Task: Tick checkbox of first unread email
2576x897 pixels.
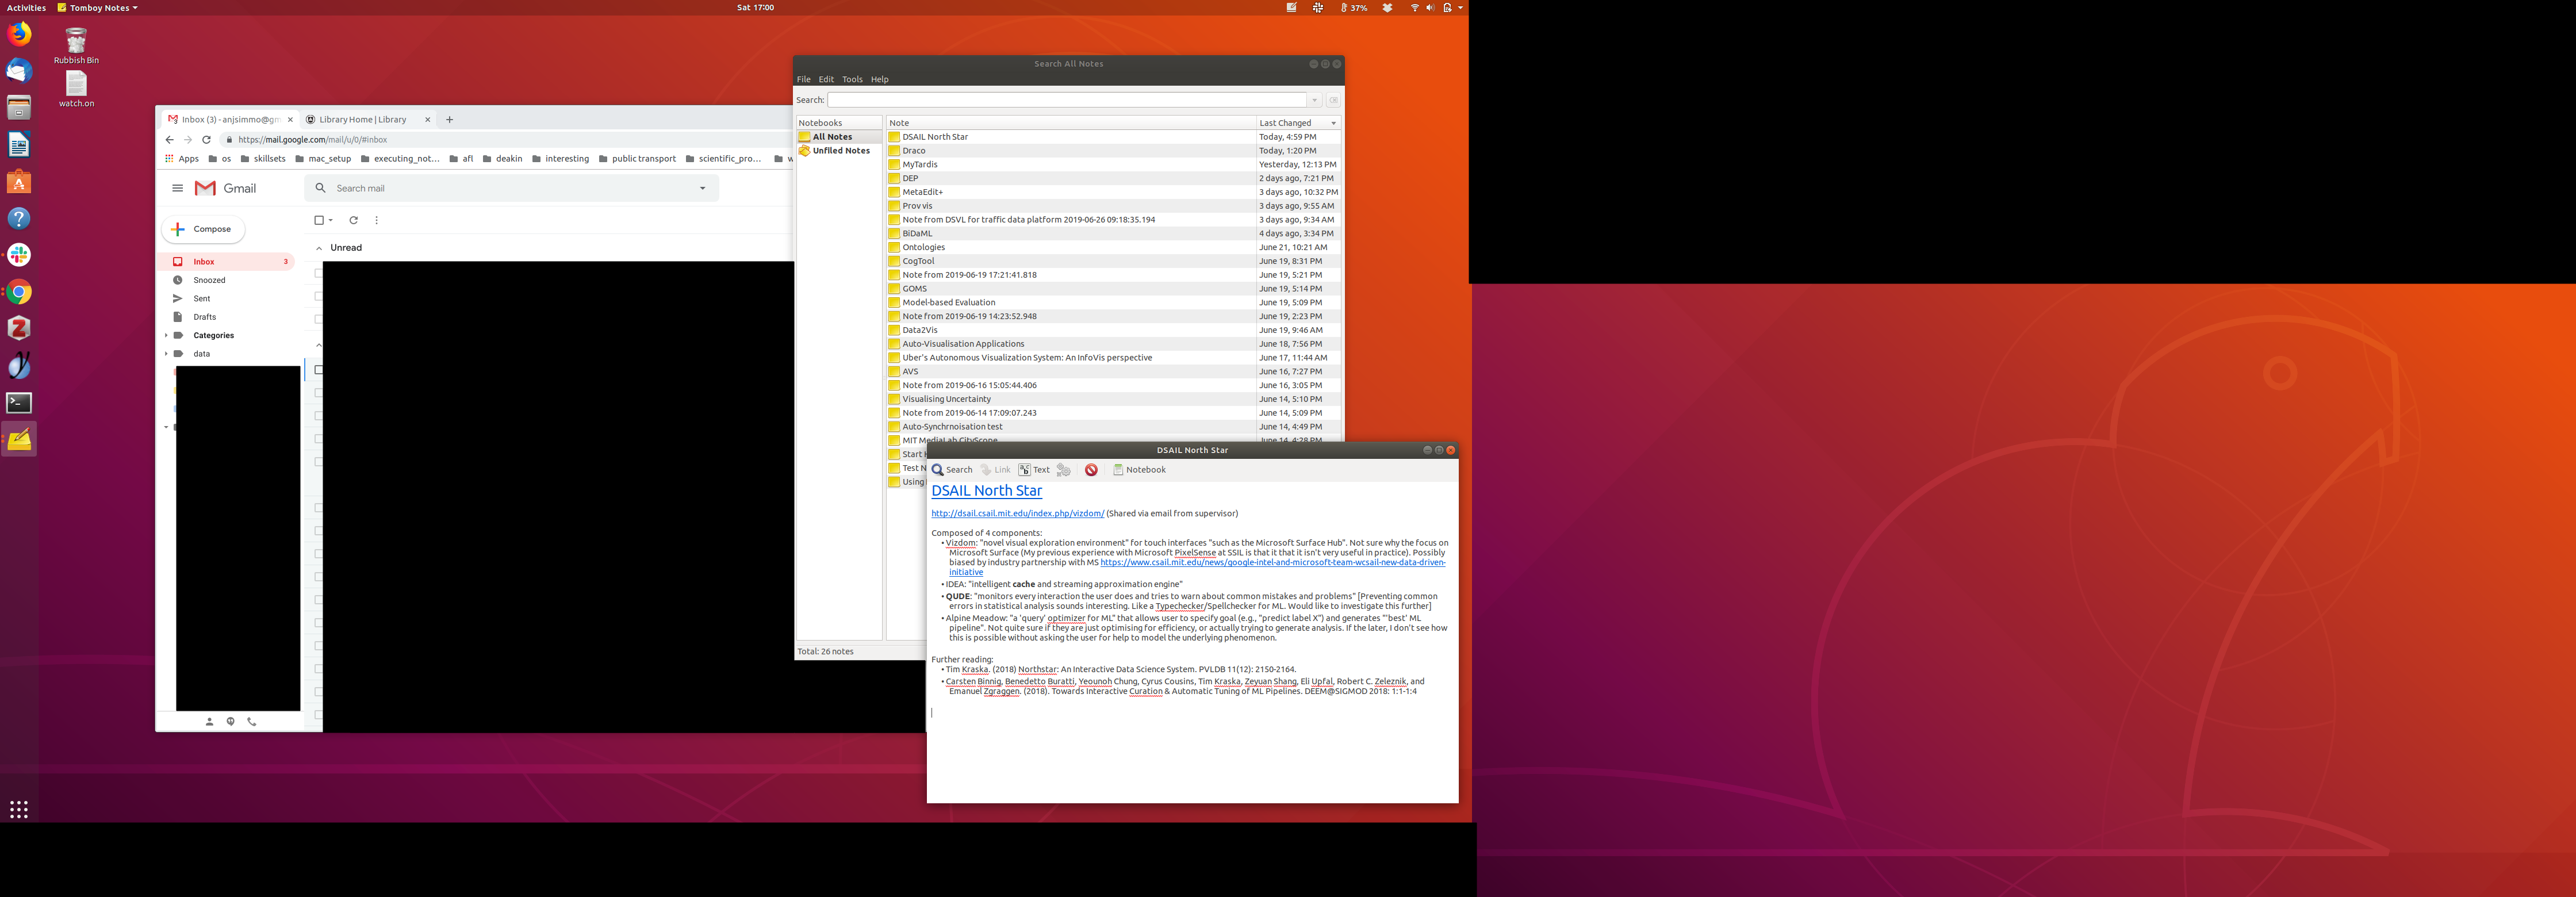Action: point(318,273)
